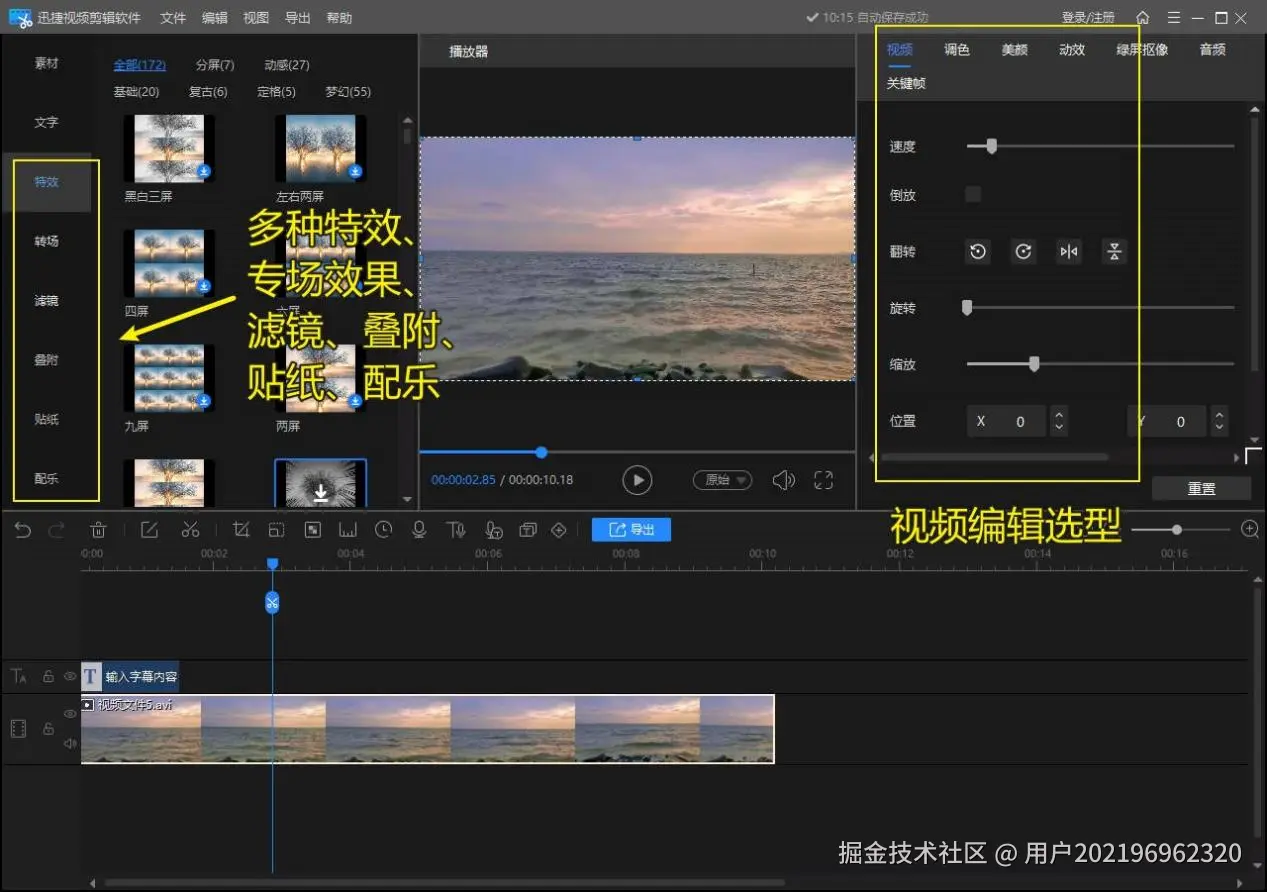Screen dimensions: 1267x892
Task: Click the delete (trash) icon in timeline toolbar
Action: point(98,530)
